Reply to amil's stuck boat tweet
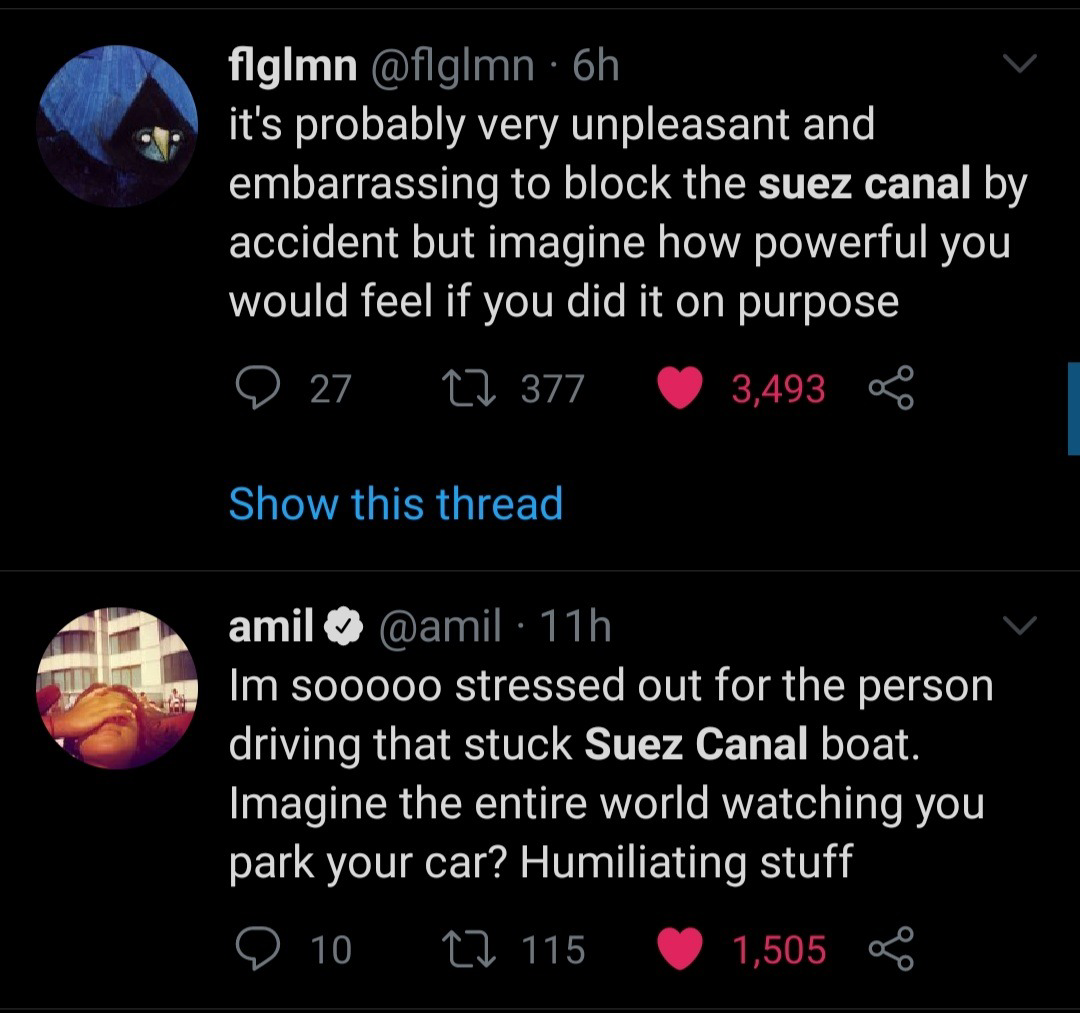The width and height of the screenshot is (1080, 1013). (x=257, y=948)
